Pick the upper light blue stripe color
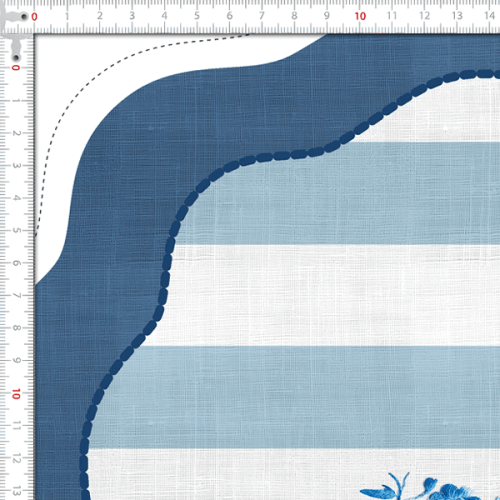 pyautogui.click(x=333, y=193)
